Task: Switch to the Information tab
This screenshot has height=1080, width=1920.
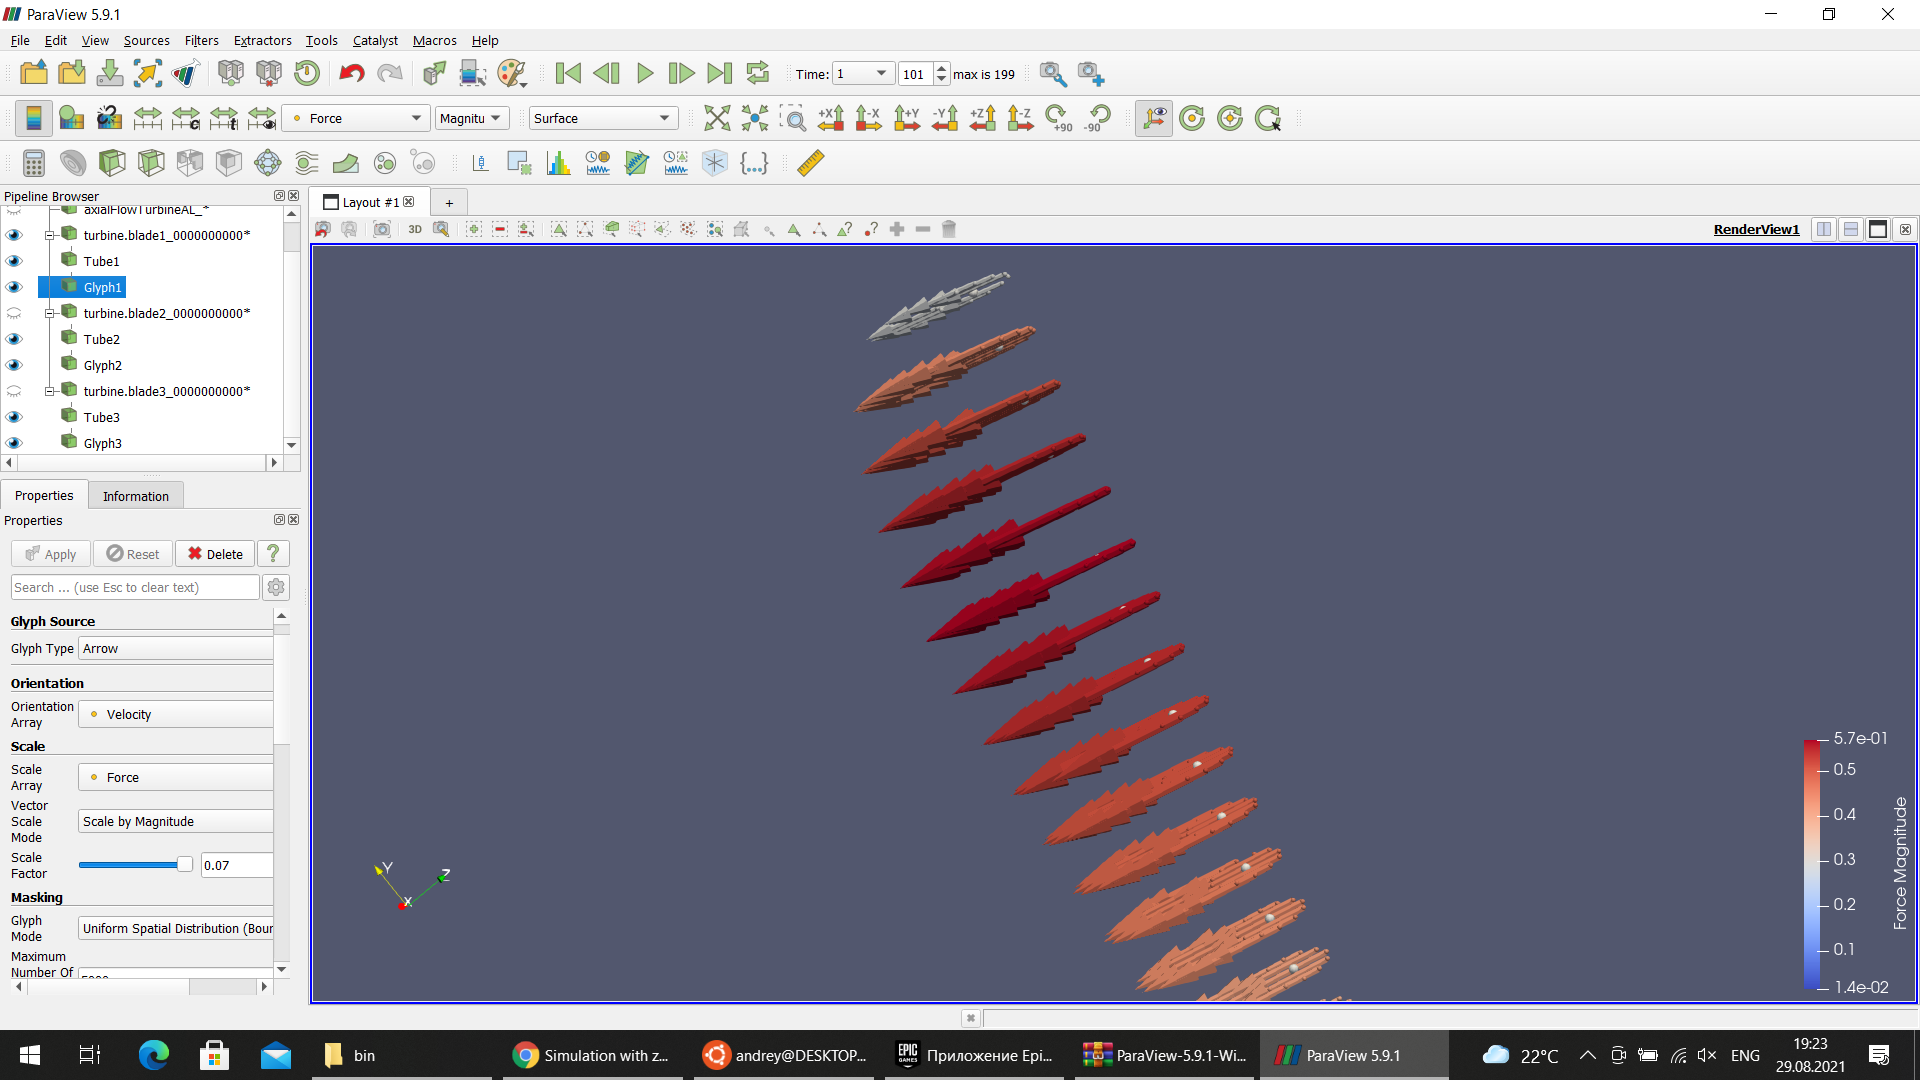Action: point(135,495)
